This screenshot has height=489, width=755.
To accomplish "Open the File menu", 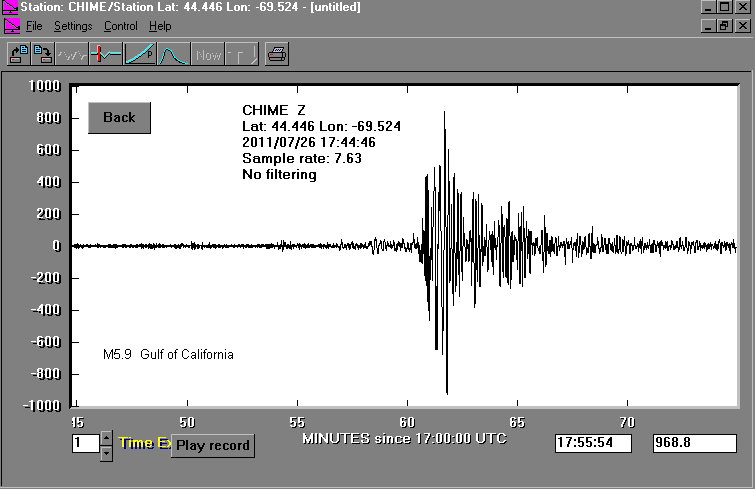I will point(34,26).
